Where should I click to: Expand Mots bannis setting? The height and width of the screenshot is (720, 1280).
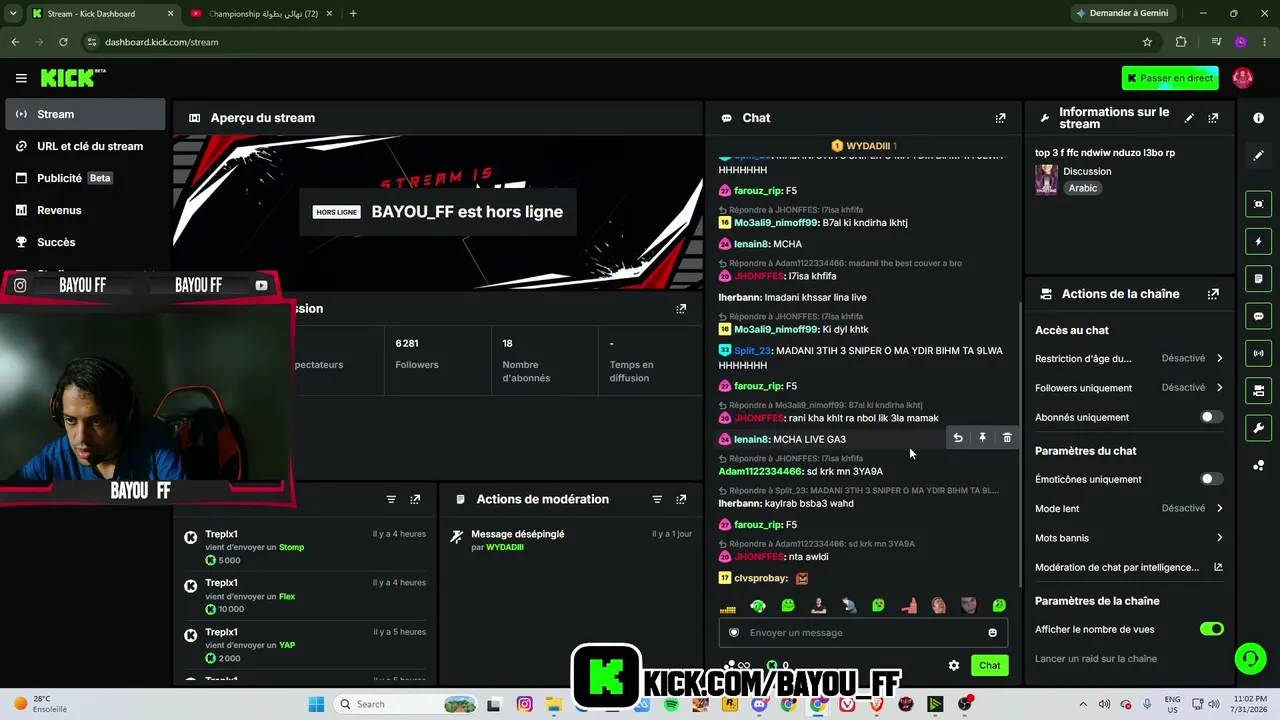tap(1129, 538)
